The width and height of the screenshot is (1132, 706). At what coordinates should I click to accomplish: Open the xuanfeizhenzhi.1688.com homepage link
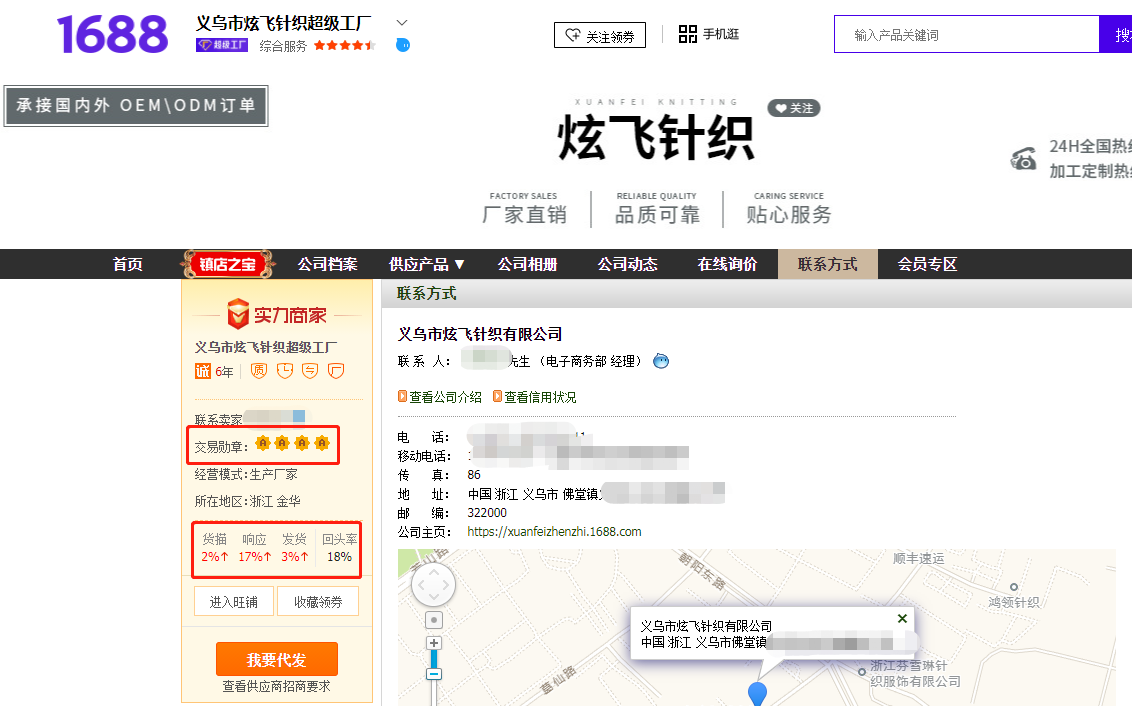pos(554,531)
